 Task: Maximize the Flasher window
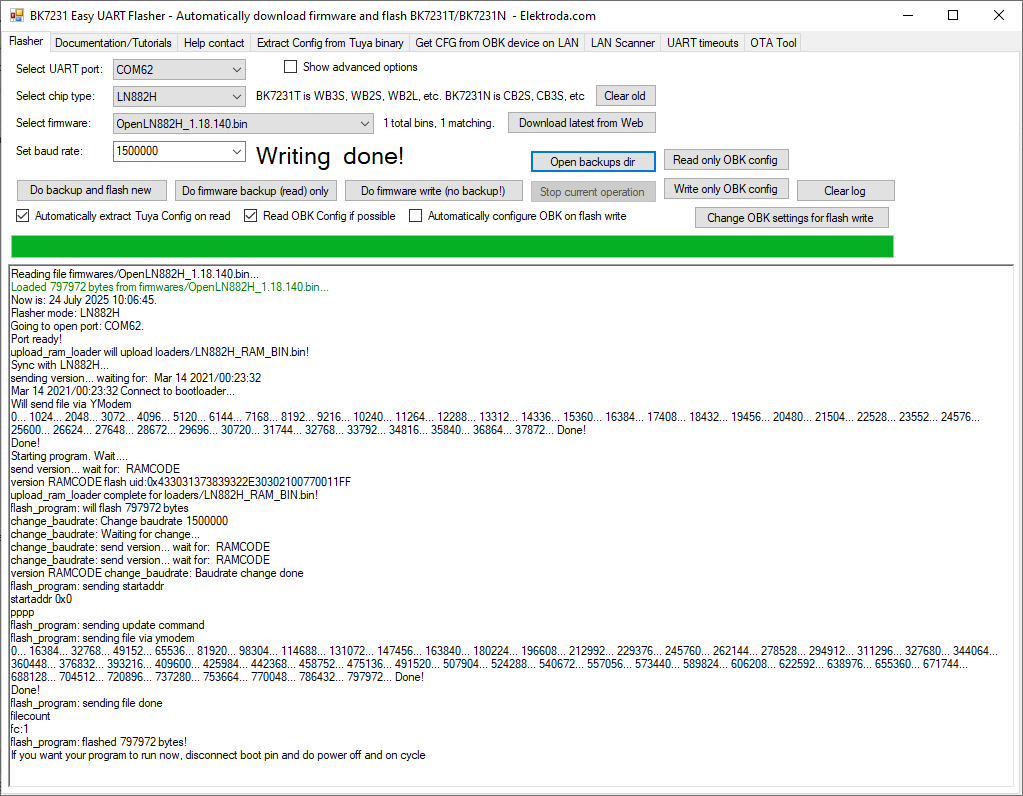(953, 15)
